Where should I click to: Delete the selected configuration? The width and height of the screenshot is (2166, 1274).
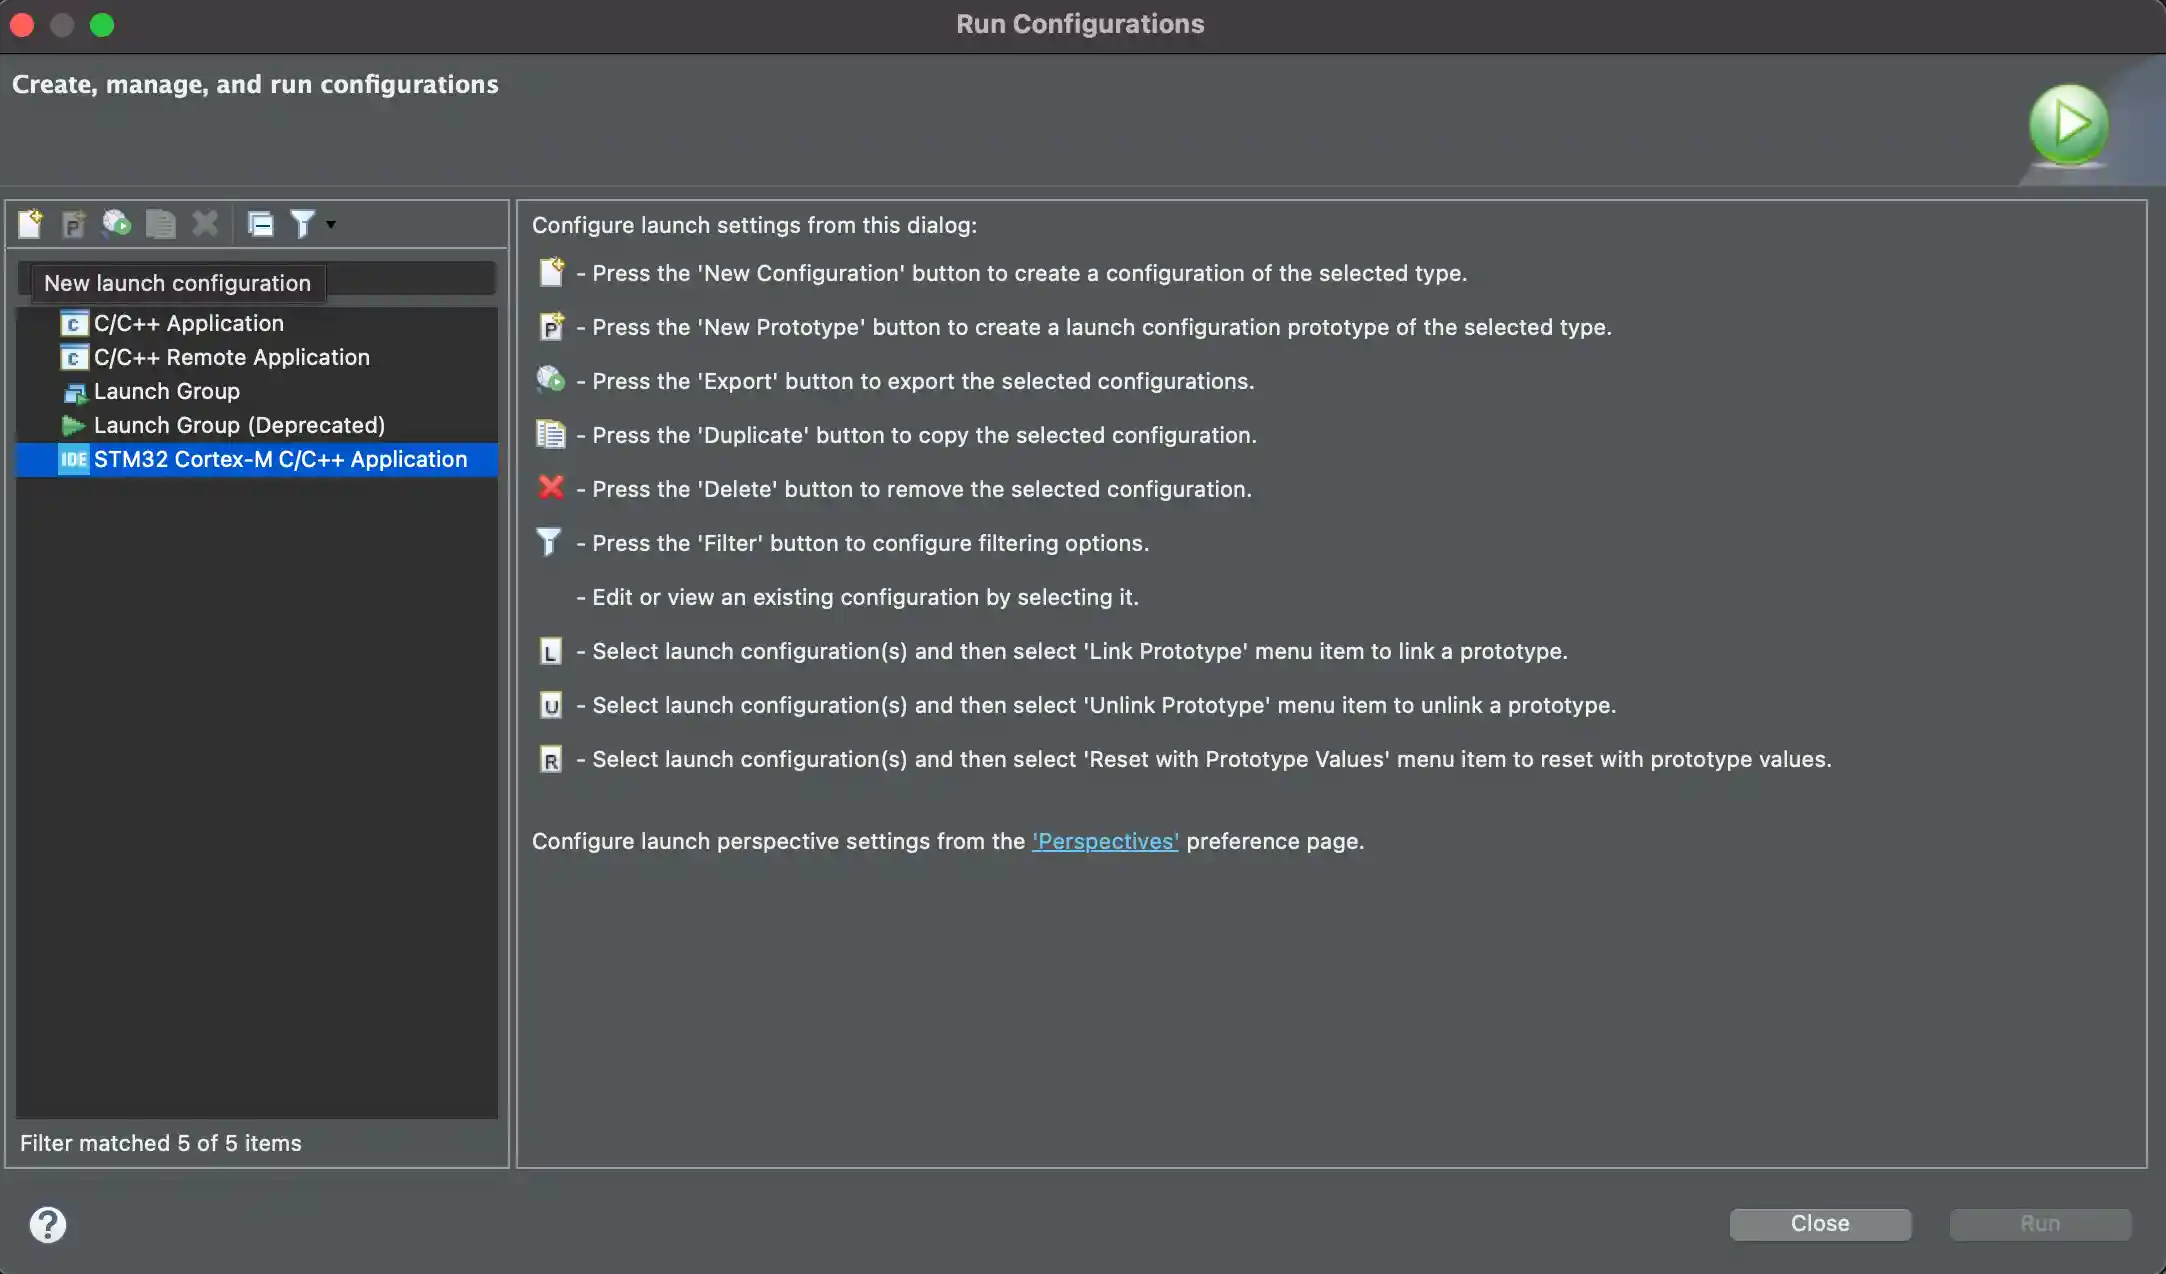[x=205, y=223]
